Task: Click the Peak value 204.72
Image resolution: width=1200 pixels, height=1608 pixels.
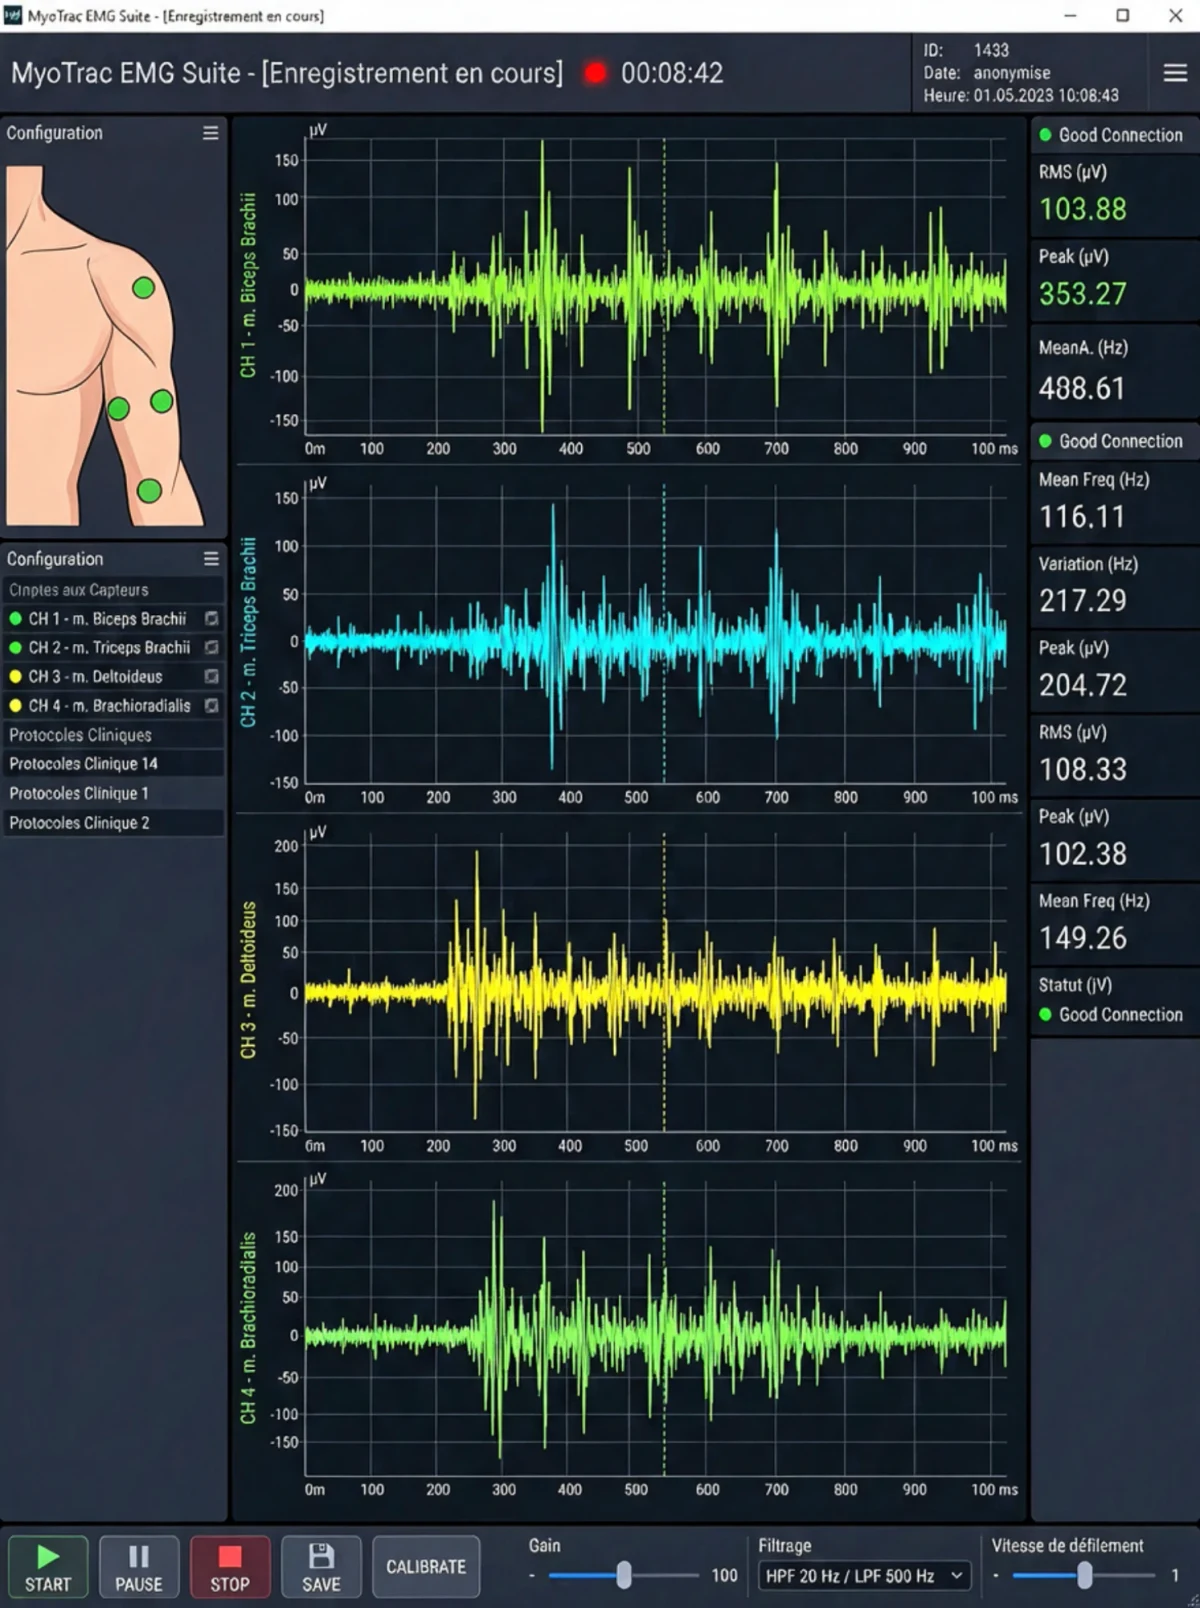Action: [x=1082, y=685]
